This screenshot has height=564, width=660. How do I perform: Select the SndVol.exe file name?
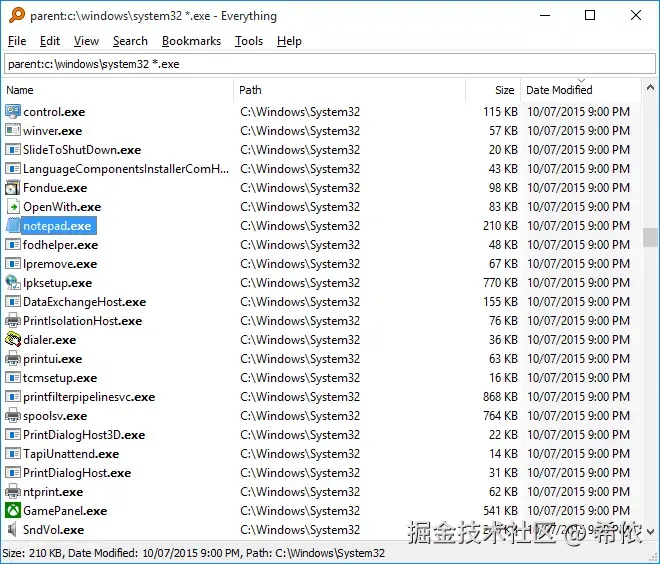pyautogui.click(x=53, y=530)
